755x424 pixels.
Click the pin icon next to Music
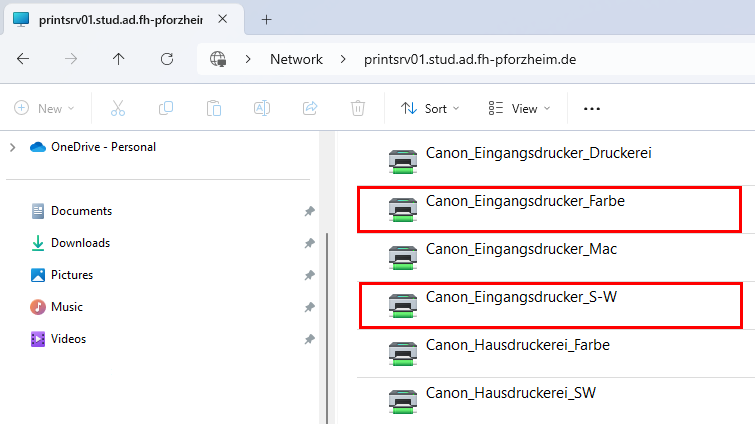click(x=310, y=308)
